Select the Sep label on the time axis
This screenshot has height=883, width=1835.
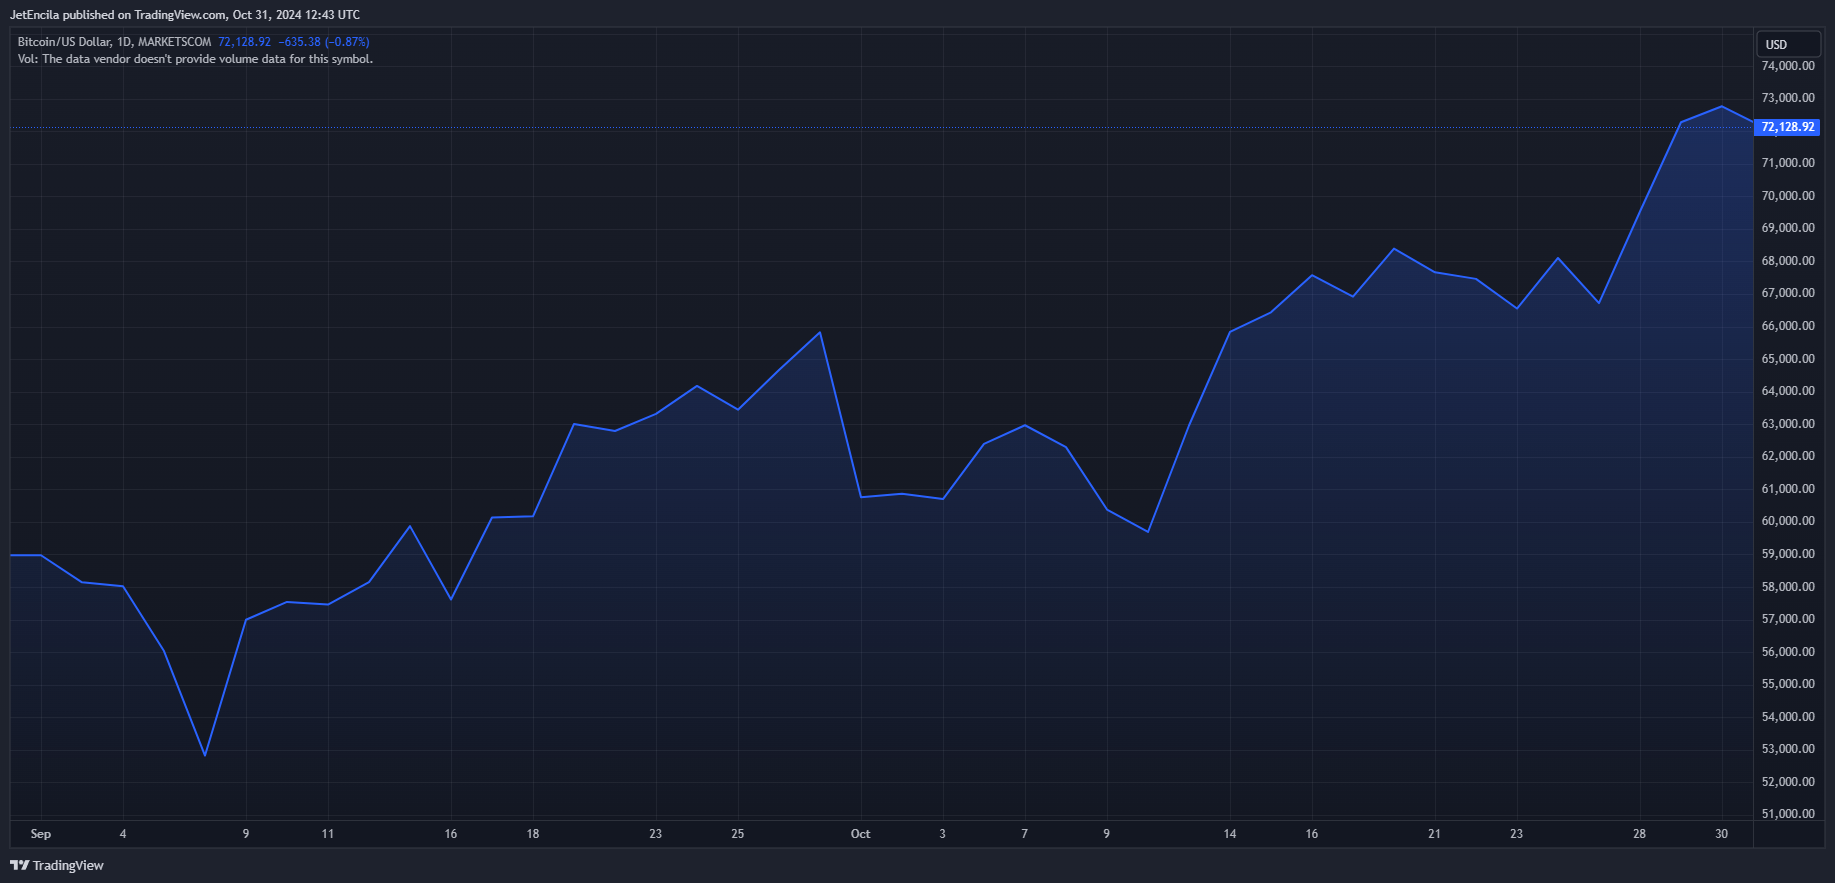pyautogui.click(x=41, y=834)
